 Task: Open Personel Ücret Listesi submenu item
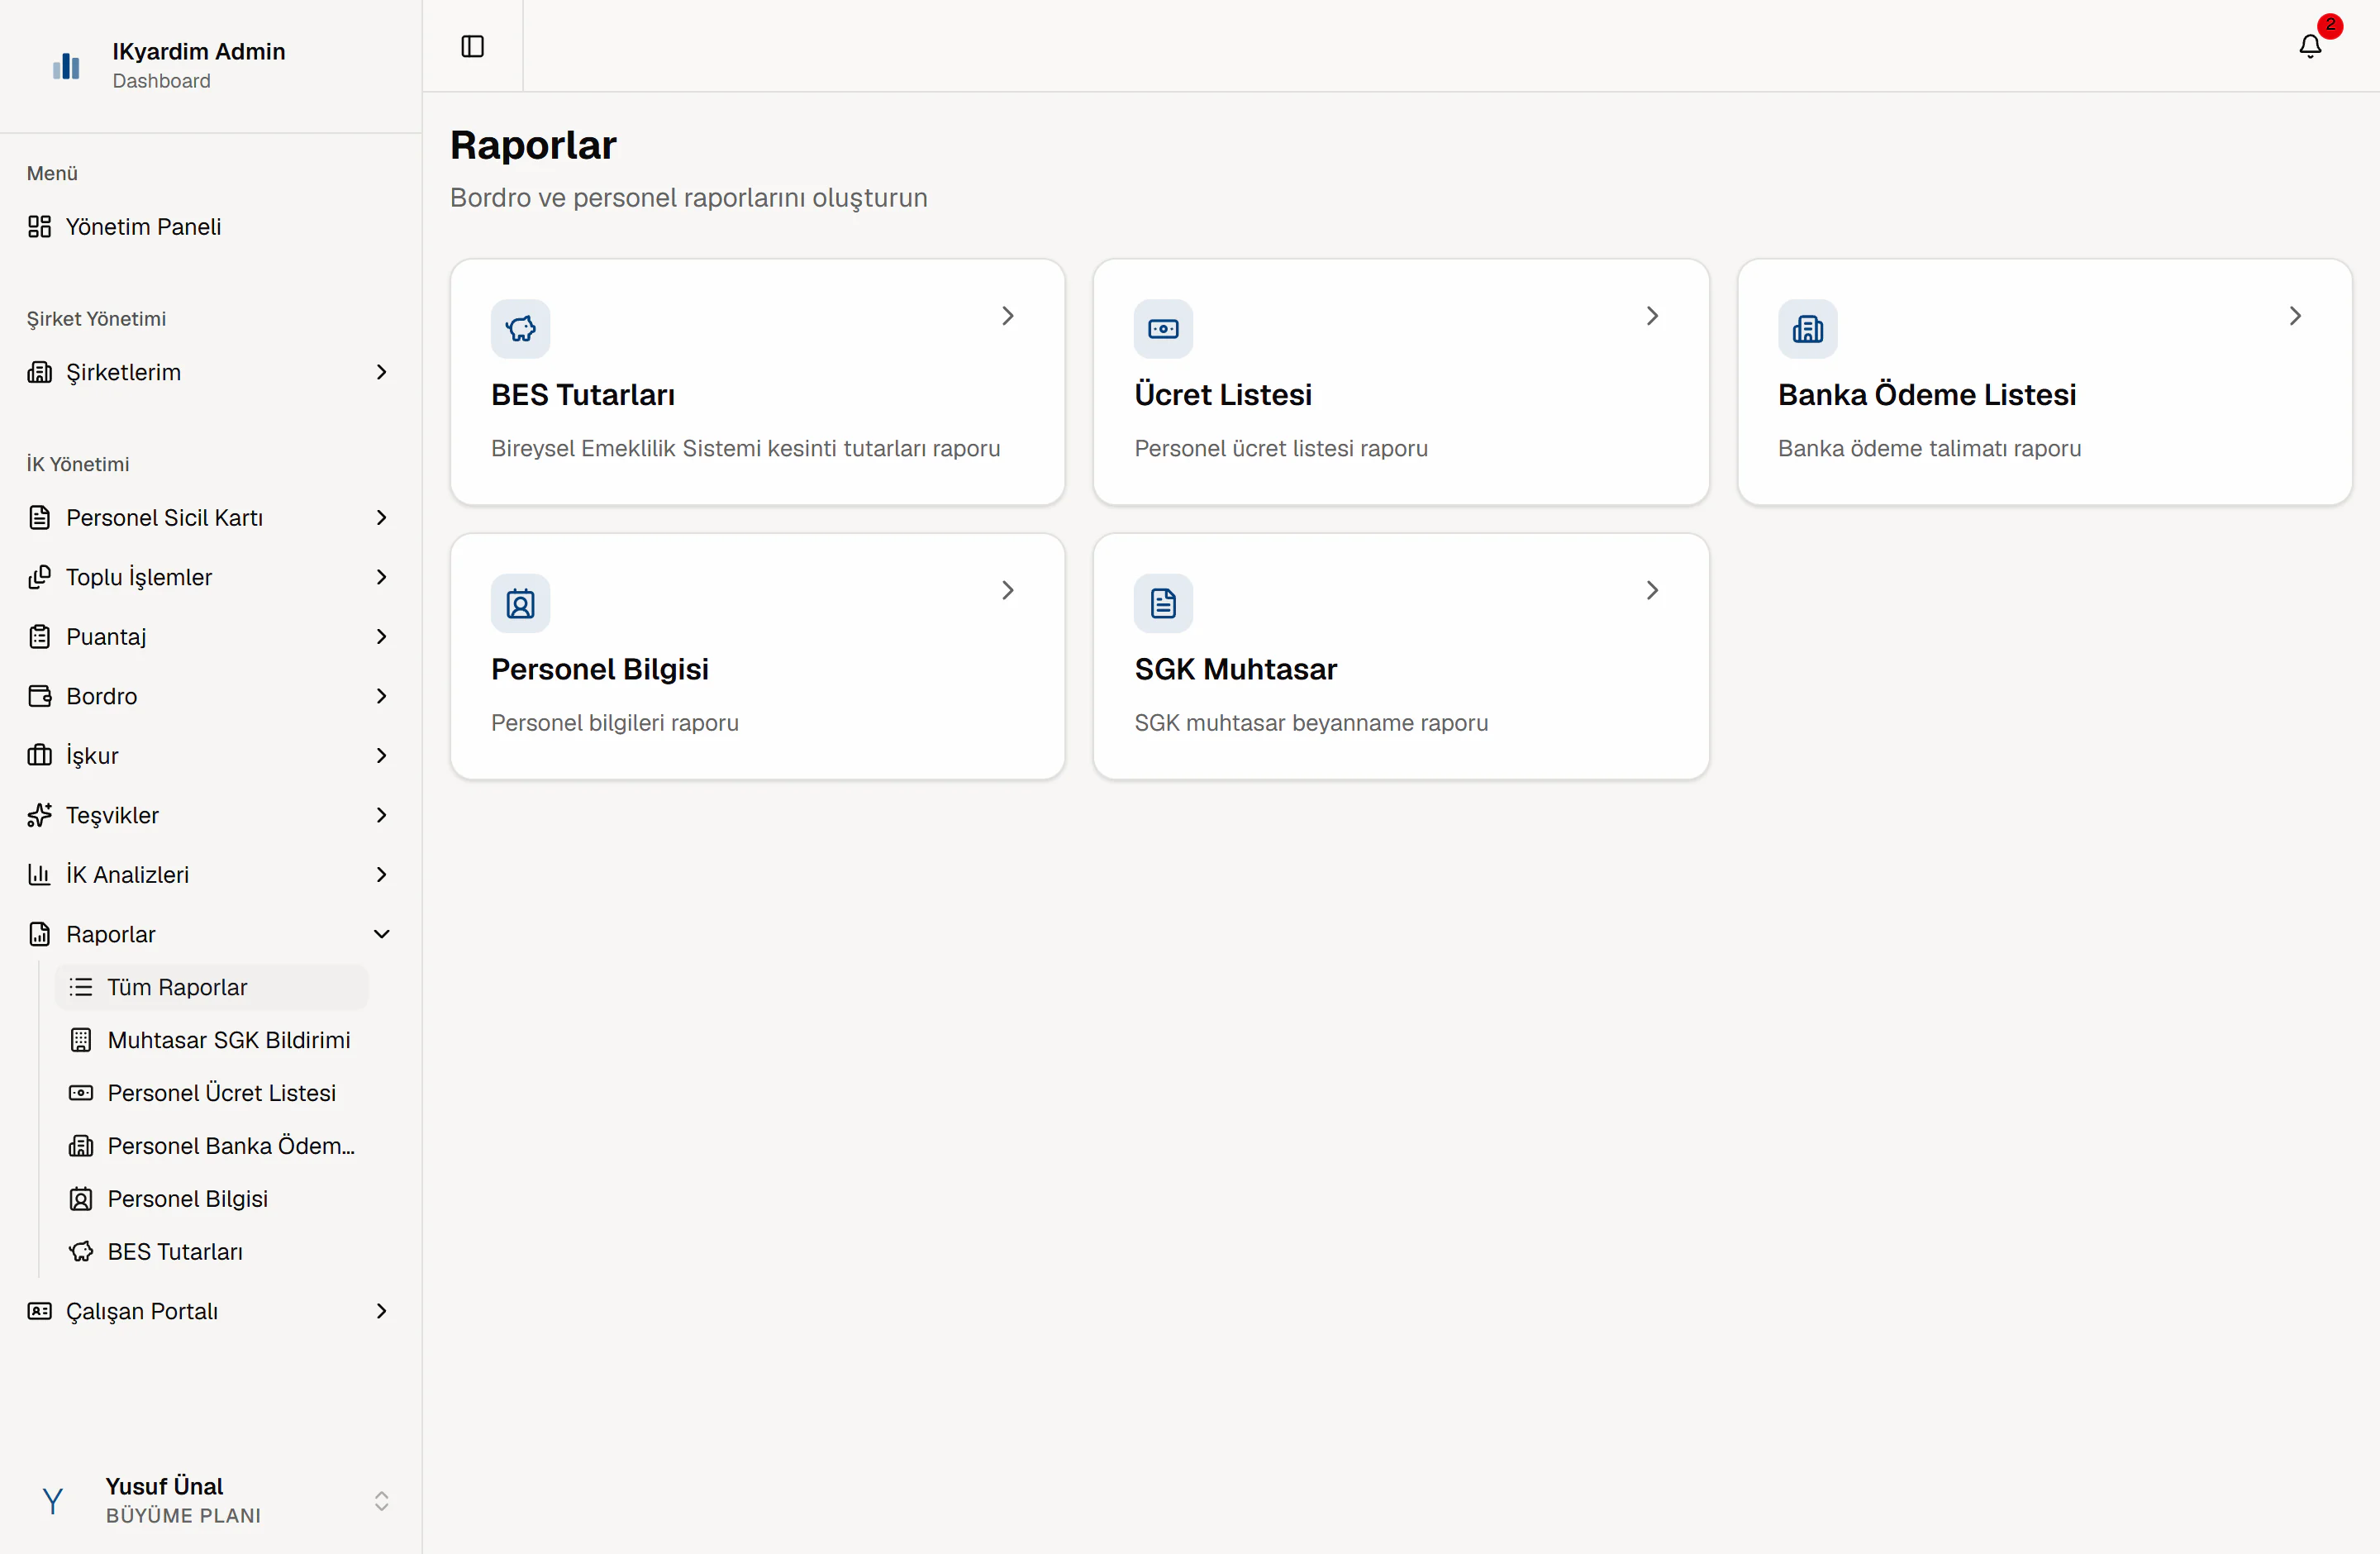coord(212,1093)
